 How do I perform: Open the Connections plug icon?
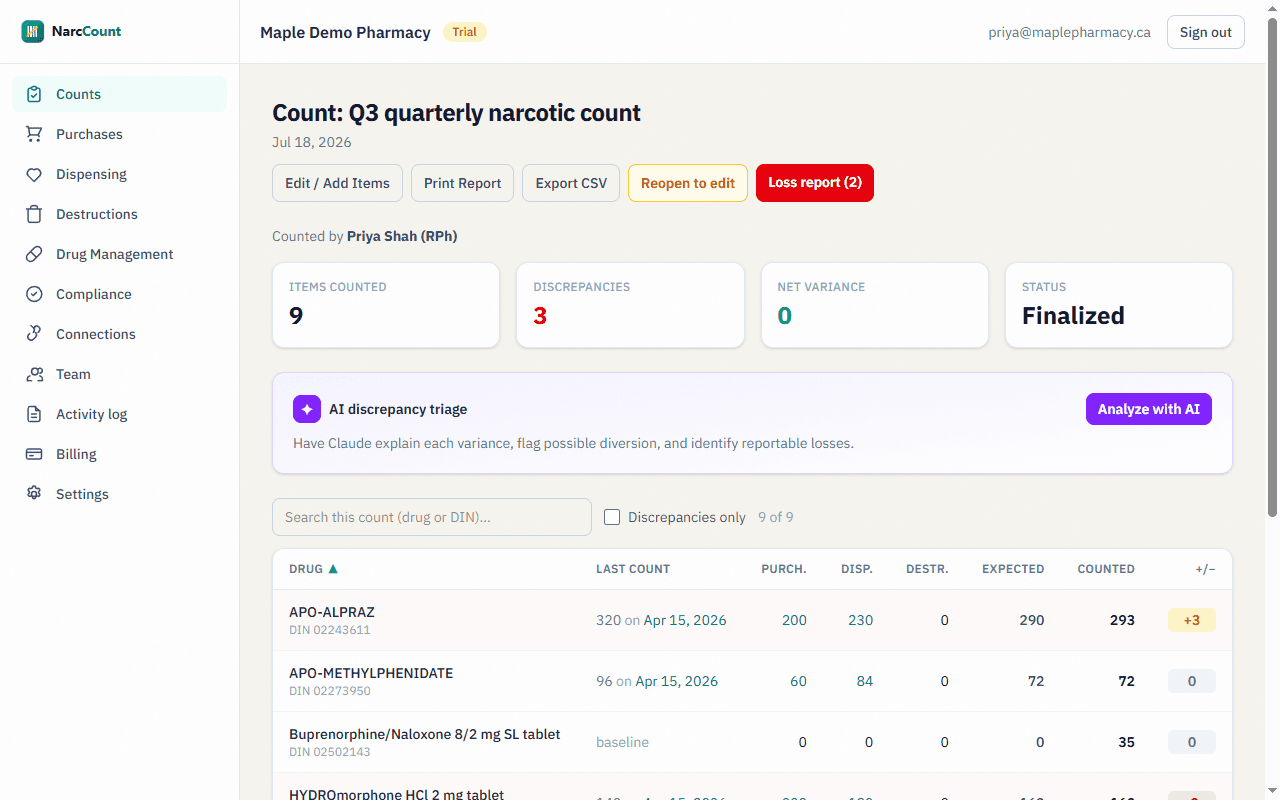click(x=34, y=334)
